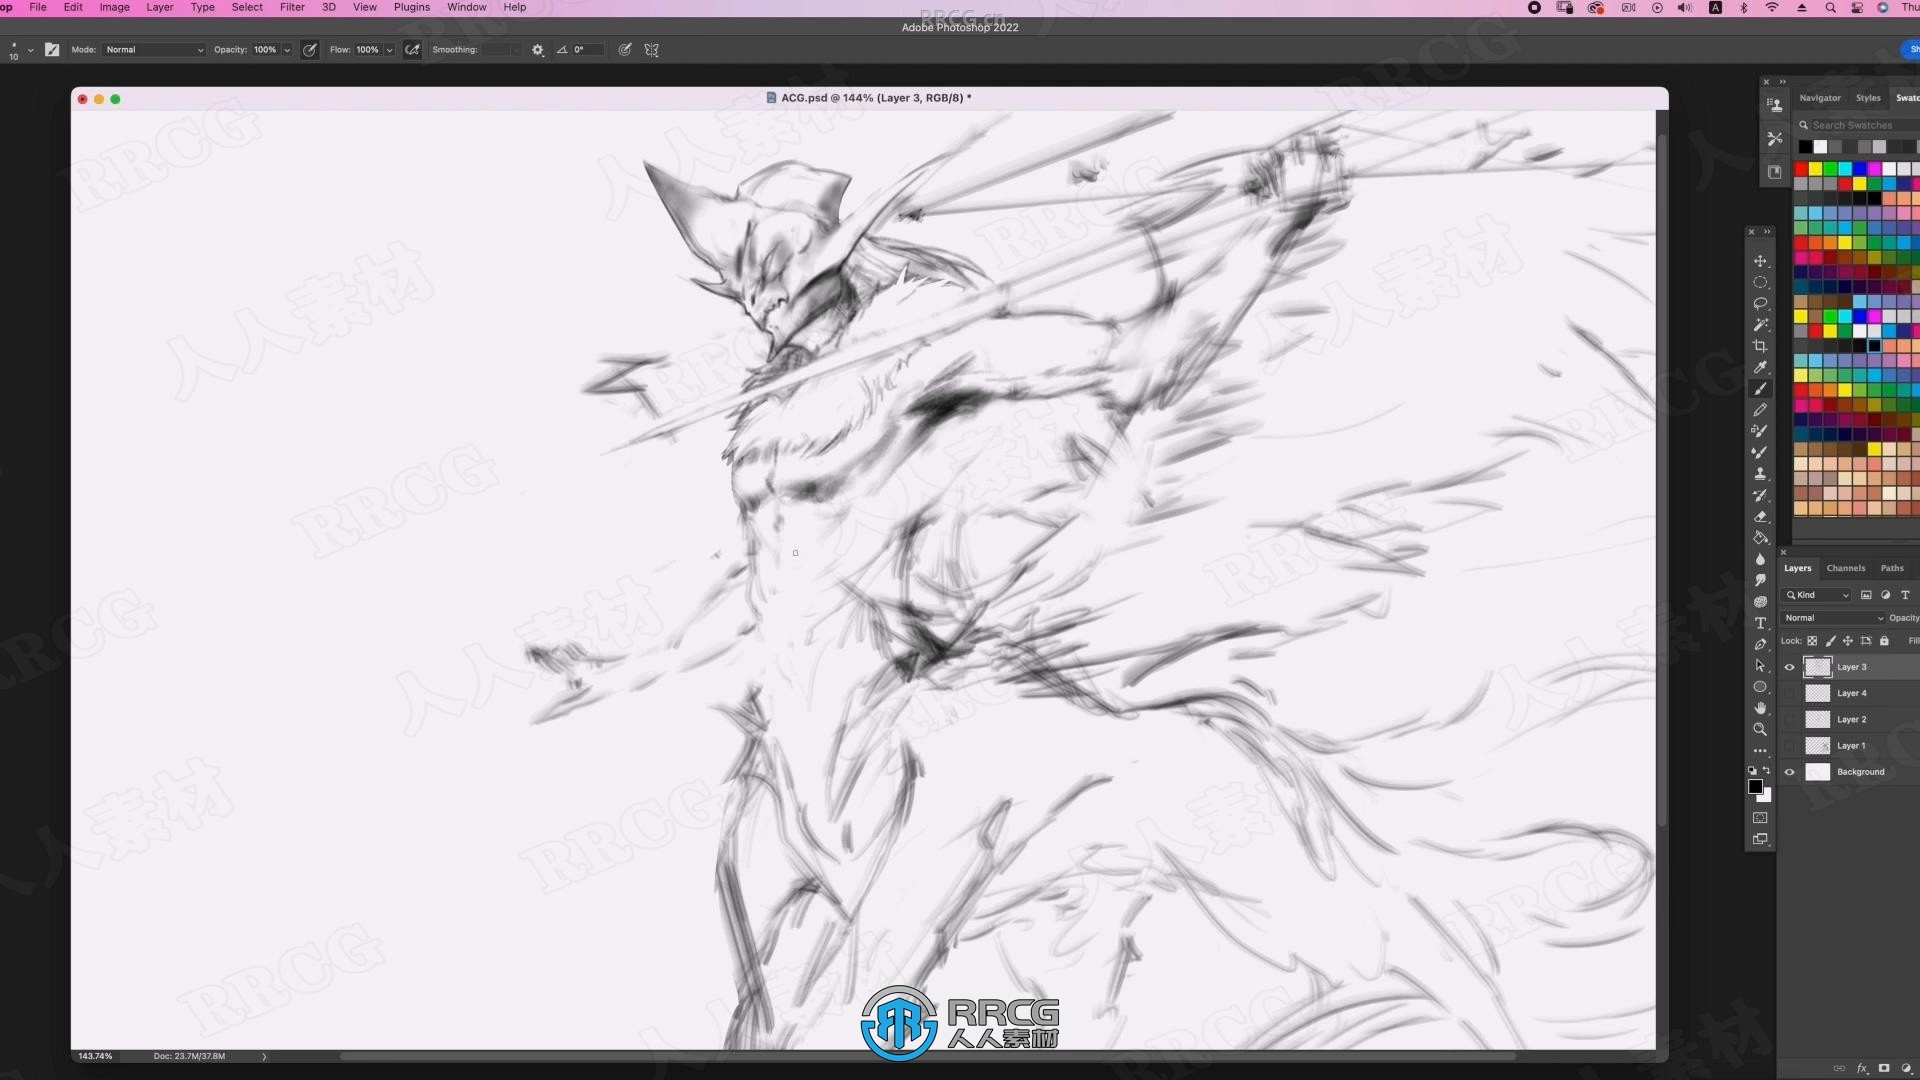Viewport: 1920px width, 1080px height.
Task: Show Layer 2 with its visibility box
Action: [x=1790, y=719]
